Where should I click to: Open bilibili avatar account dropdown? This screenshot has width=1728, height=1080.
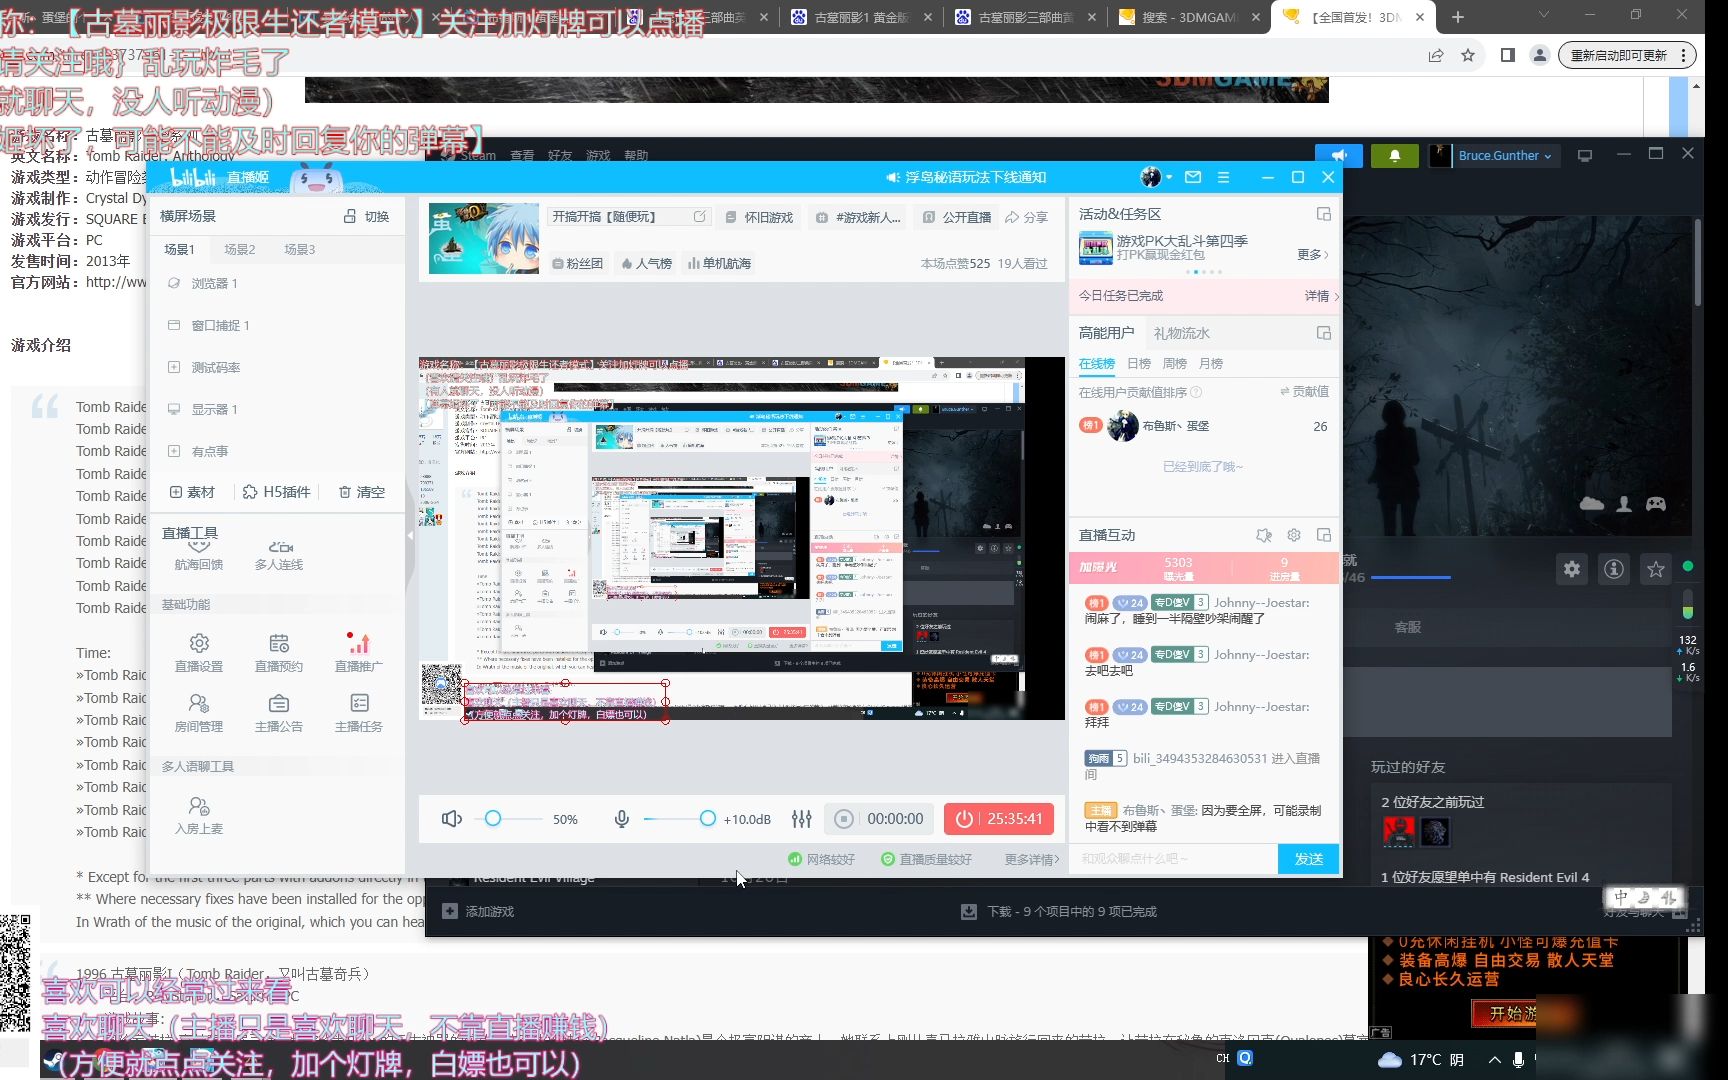(x=1156, y=177)
